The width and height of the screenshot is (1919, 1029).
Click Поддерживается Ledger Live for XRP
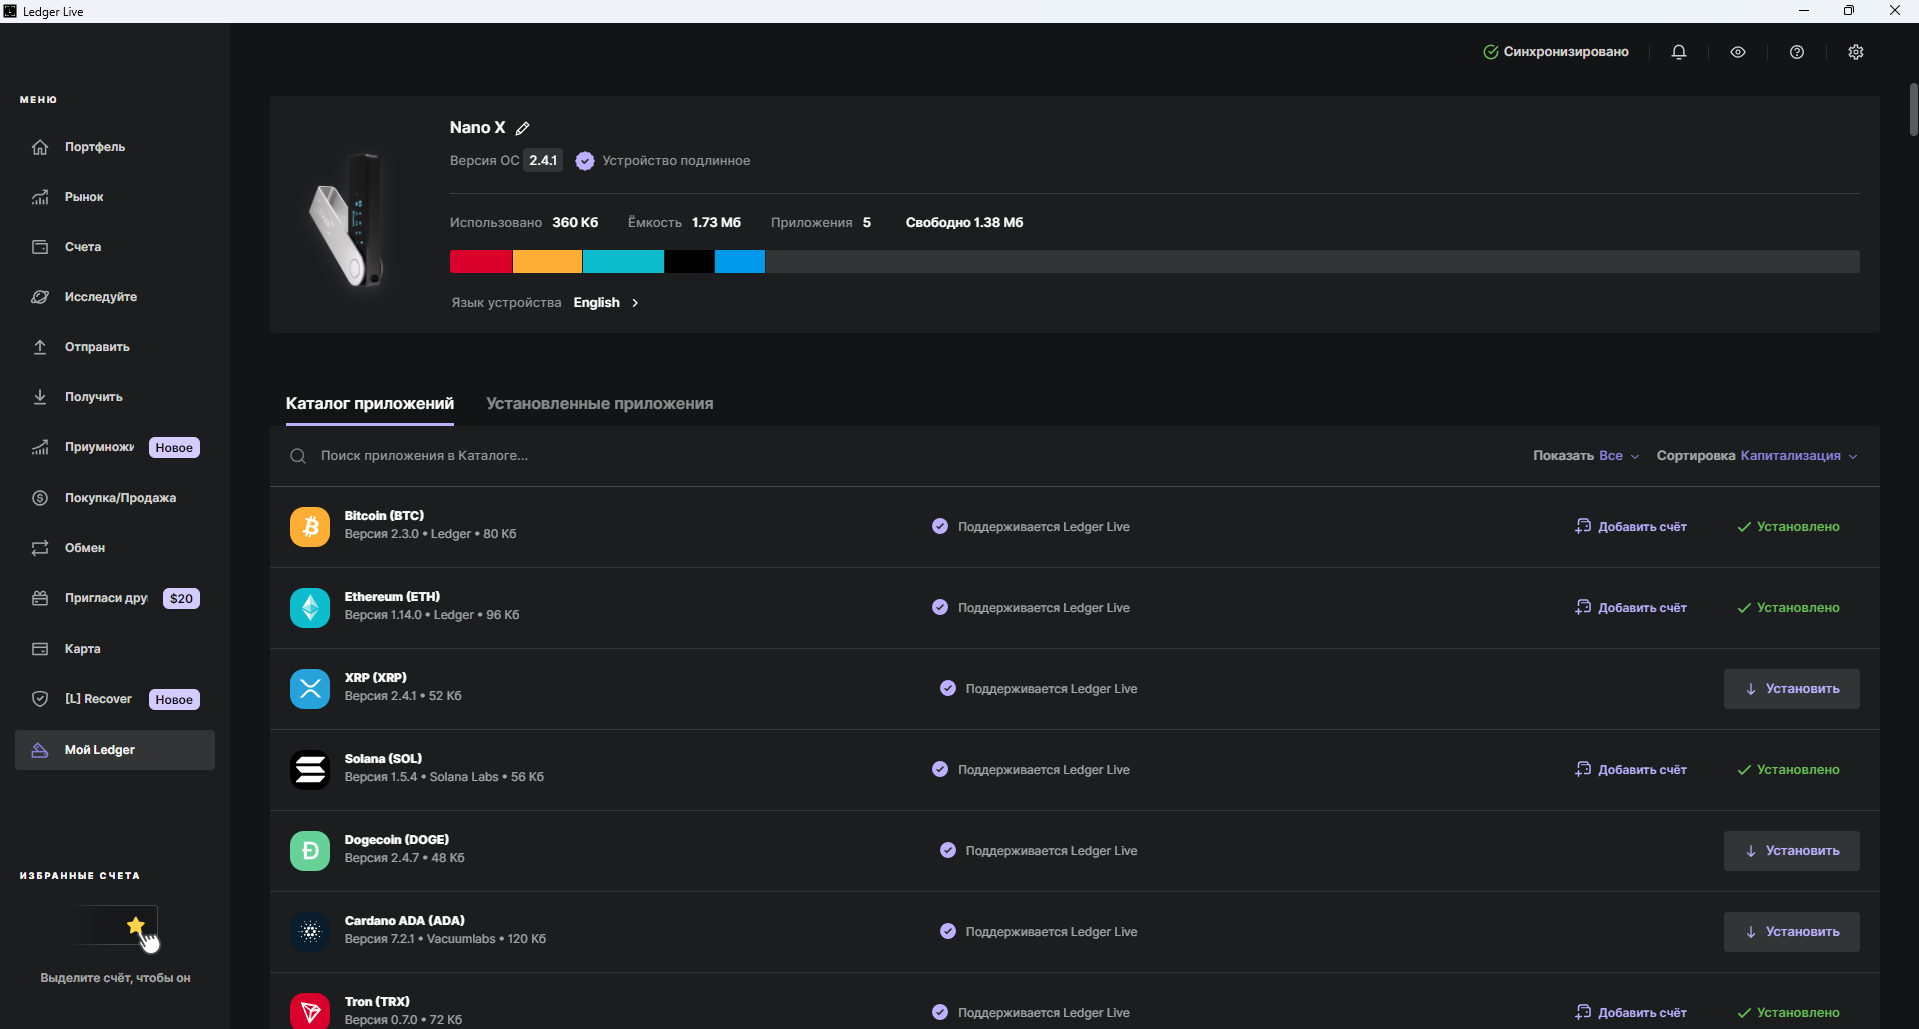point(1039,689)
